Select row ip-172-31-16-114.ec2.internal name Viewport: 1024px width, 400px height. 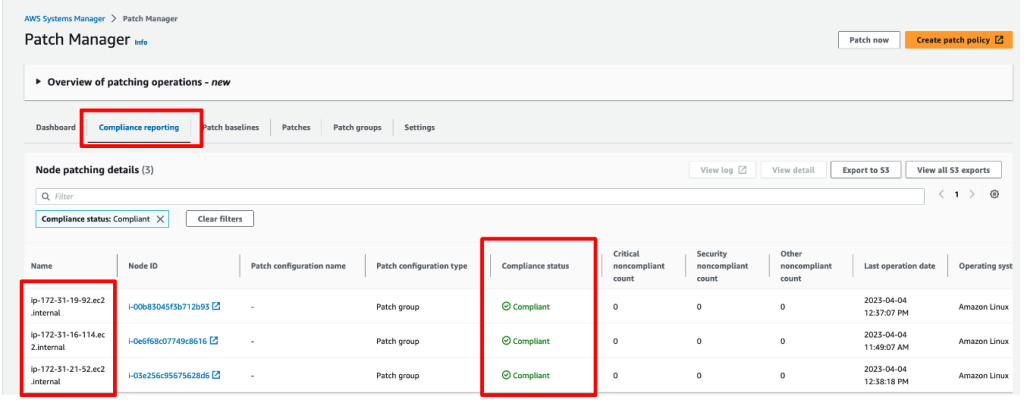(x=68, y=341)
